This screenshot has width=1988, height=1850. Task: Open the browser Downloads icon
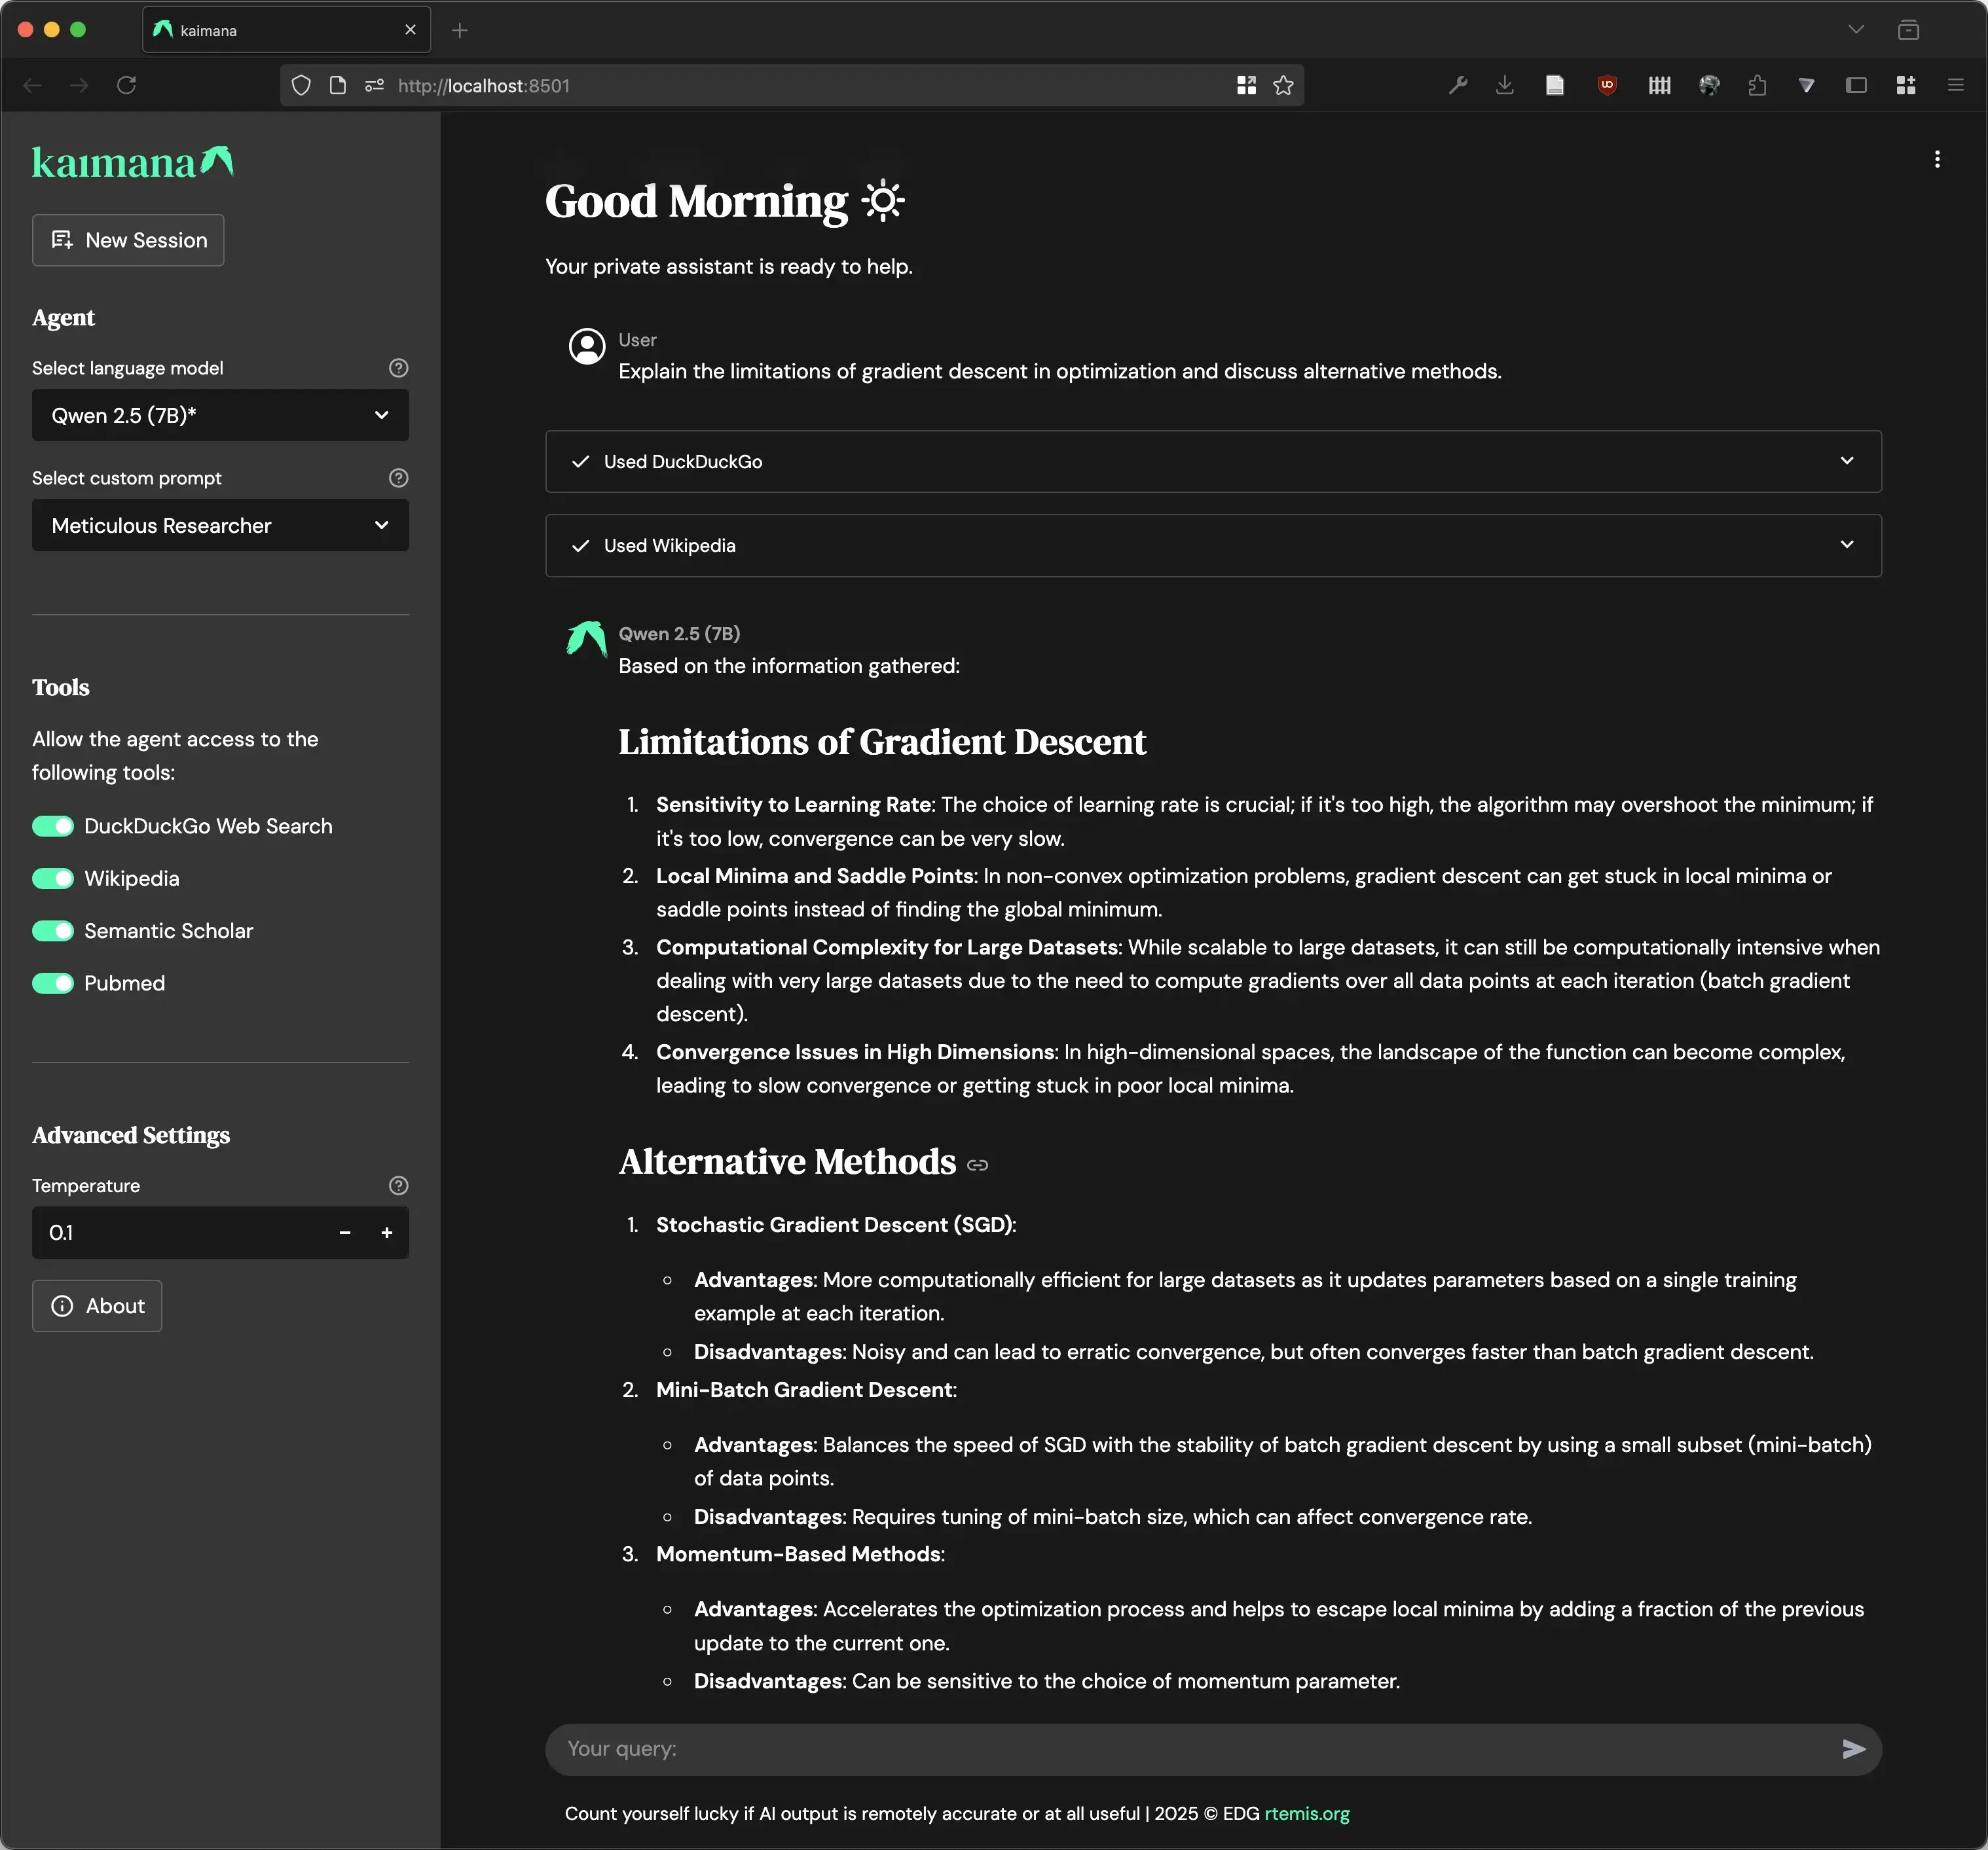click(x=1504, y=85)
